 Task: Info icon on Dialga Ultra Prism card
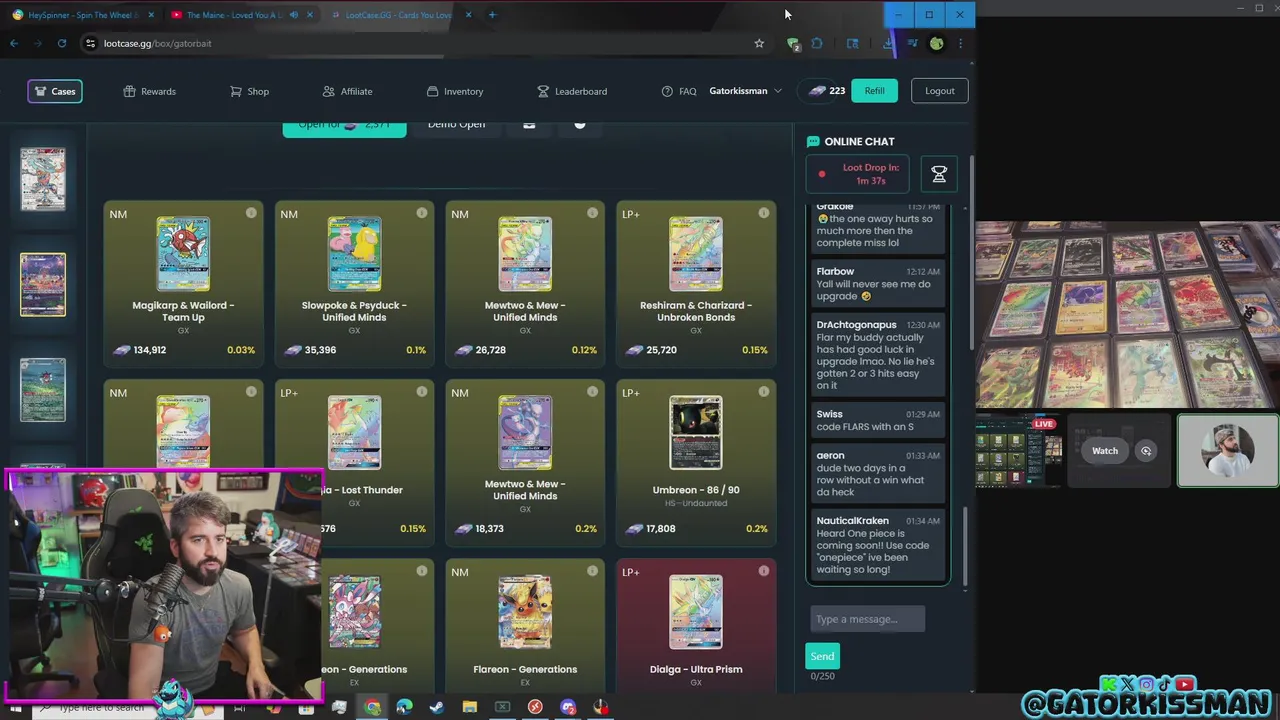pyautogui.click(x=764, y=571)
